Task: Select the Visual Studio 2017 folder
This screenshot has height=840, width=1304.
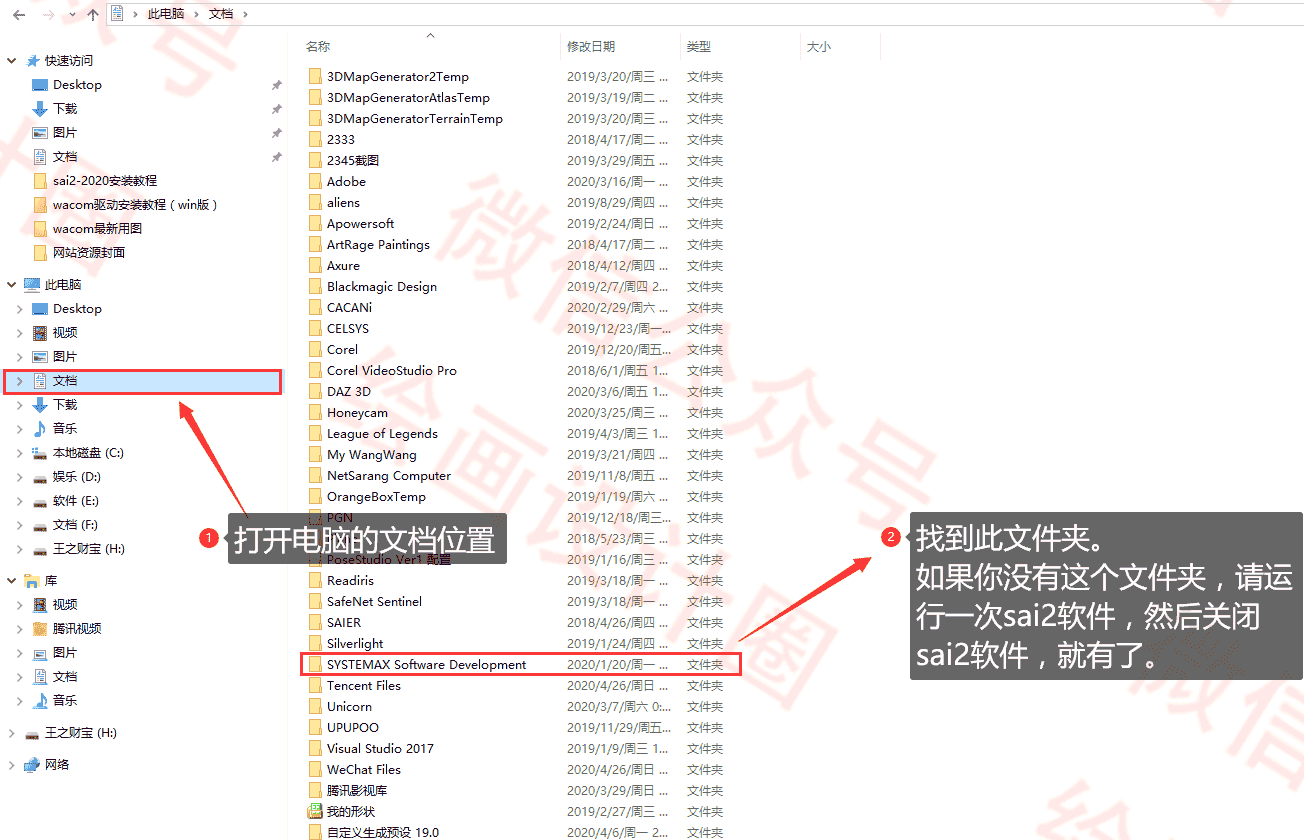Action: point(380,749)
